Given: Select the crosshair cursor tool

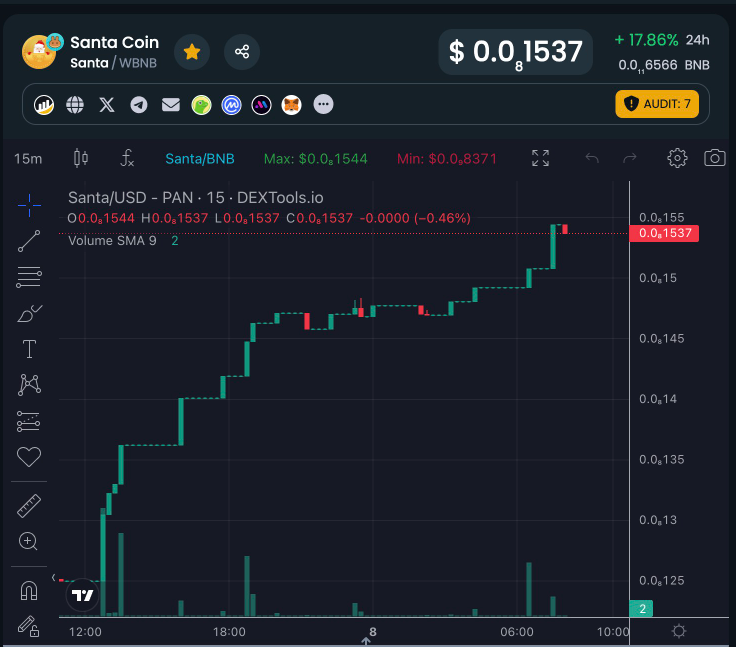Looking at the screenshot, I should click(29, 205).
